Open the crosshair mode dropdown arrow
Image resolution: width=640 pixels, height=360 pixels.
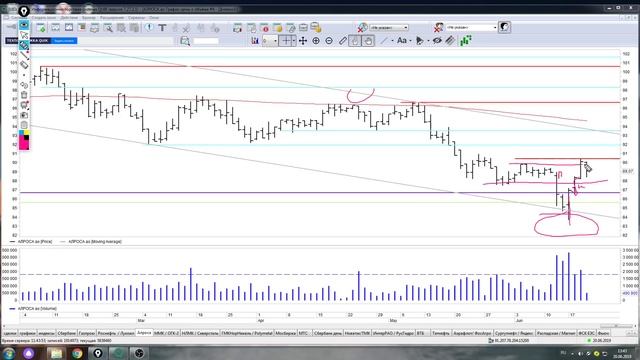coord(294,41)
